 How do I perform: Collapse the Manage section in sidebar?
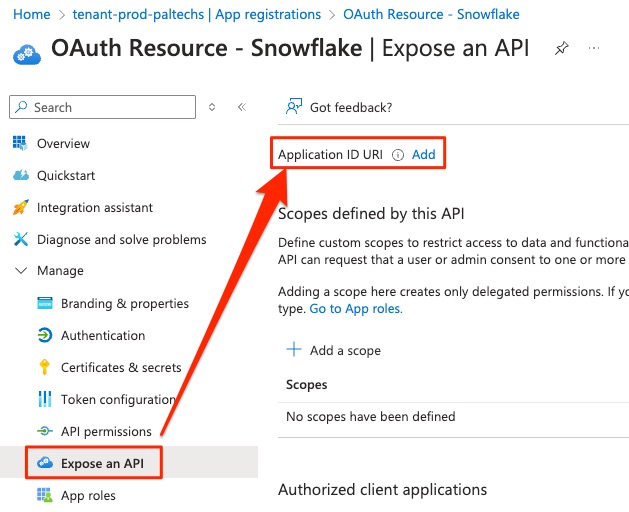(20, 271)
